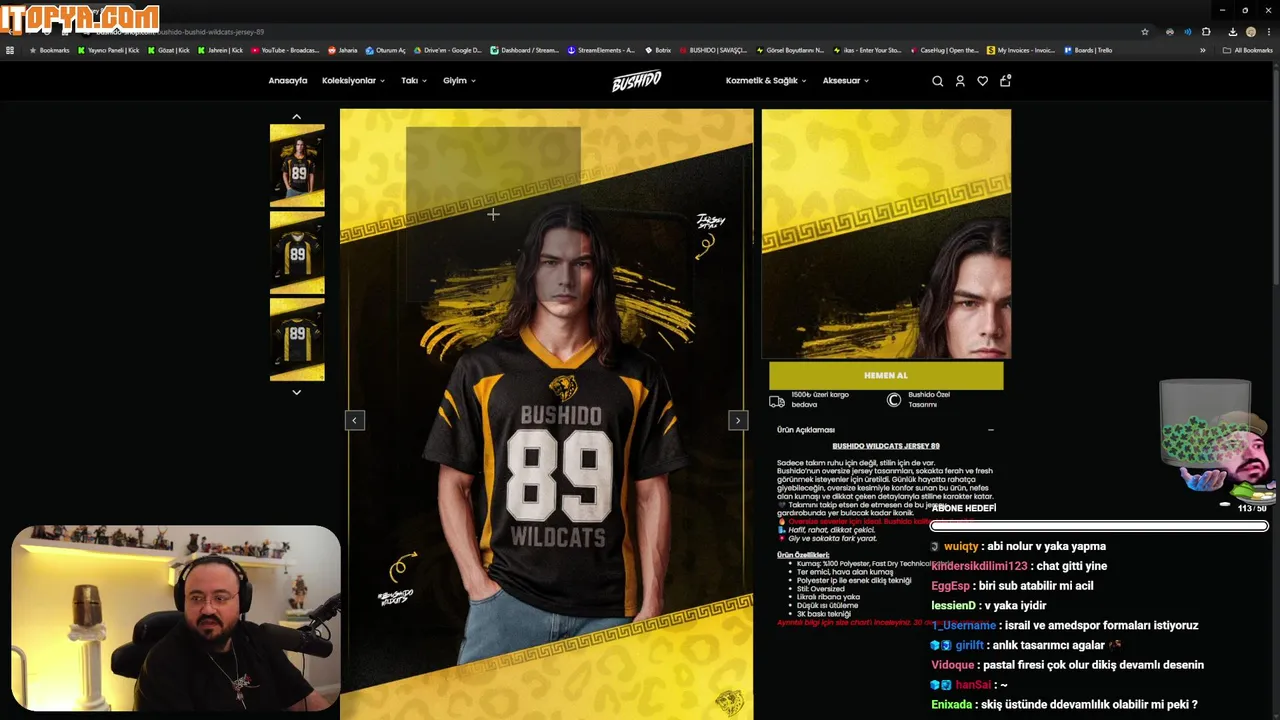Expand Koleksiyonlar menu dropdown
This screenshot has width=1280, height=720.
point(353,81)
